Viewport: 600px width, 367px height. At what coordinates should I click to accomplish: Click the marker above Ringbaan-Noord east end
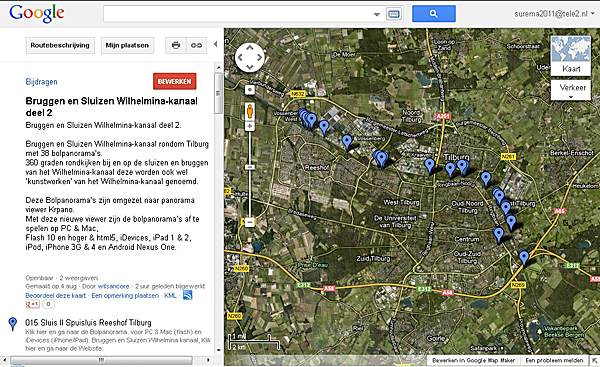click(x=486, y=179)
